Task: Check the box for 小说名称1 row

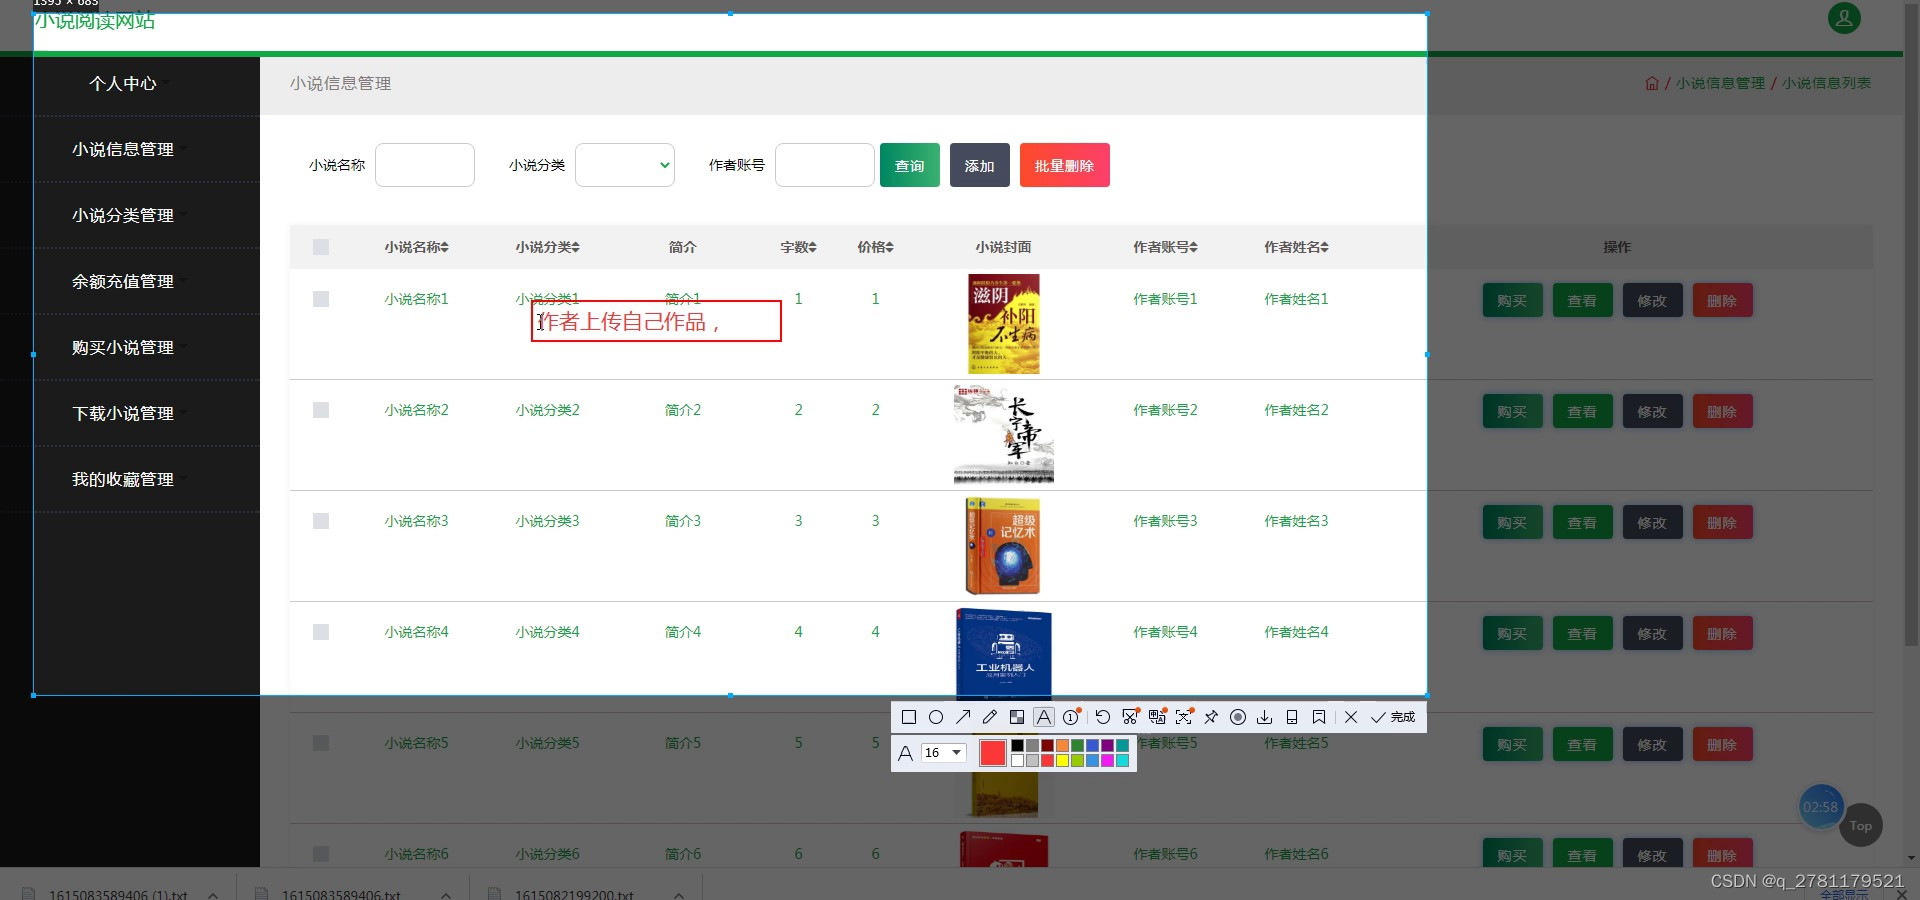Action: click(321, 299)
